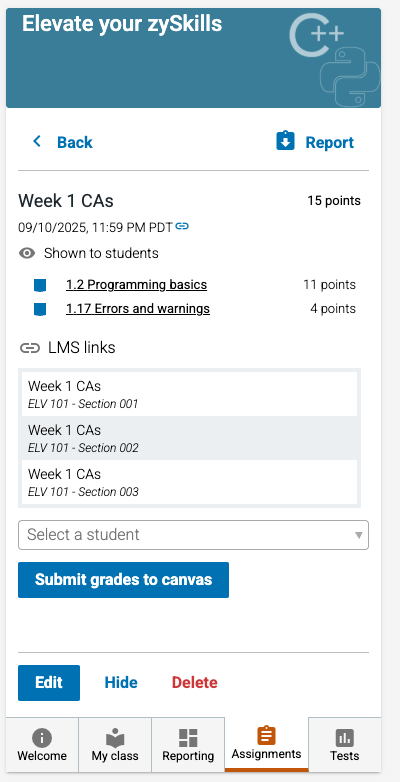
Task: Open the Select a student dropdown
Action: click(194, 535)
